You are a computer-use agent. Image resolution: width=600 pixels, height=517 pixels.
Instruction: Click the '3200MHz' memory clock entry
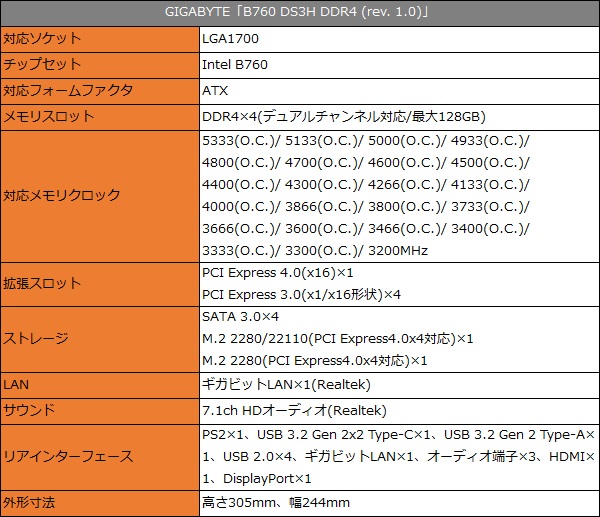click(398, 251)
